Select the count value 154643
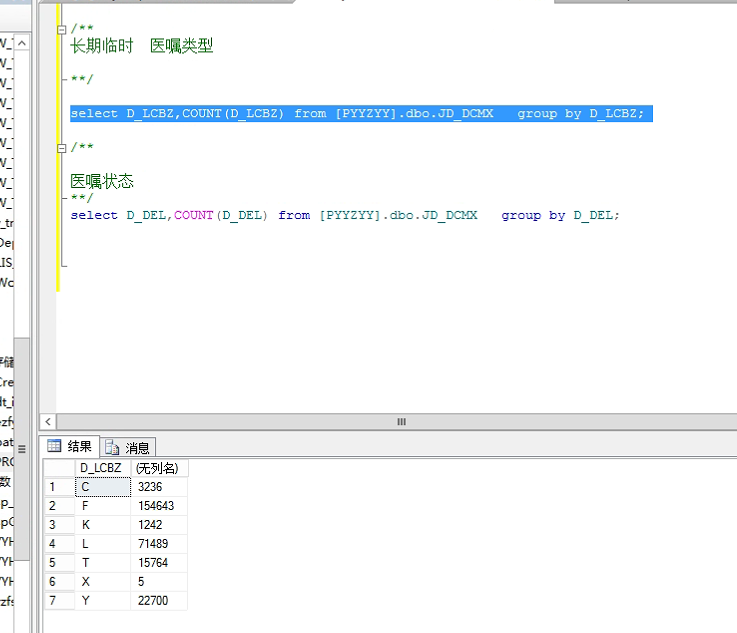Viewport: 737px width, 633px height. tap(159, 506)
